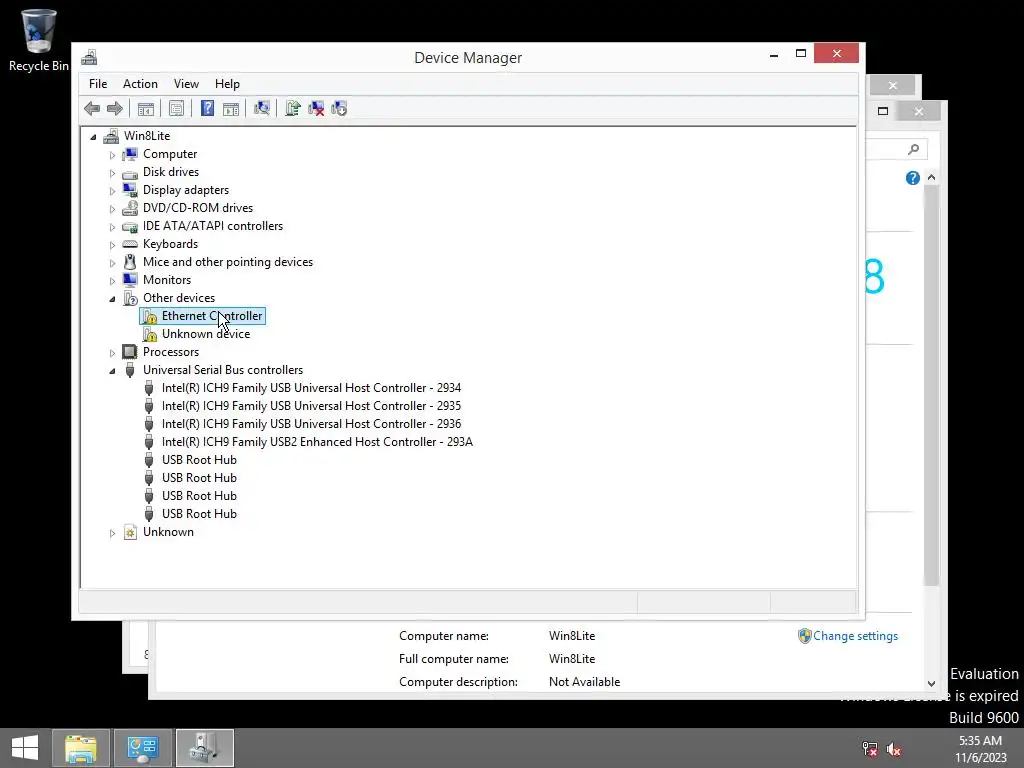
Task: Click the System window scroll-up arrow
Action: pyautogui.click(x=931, y=178)
